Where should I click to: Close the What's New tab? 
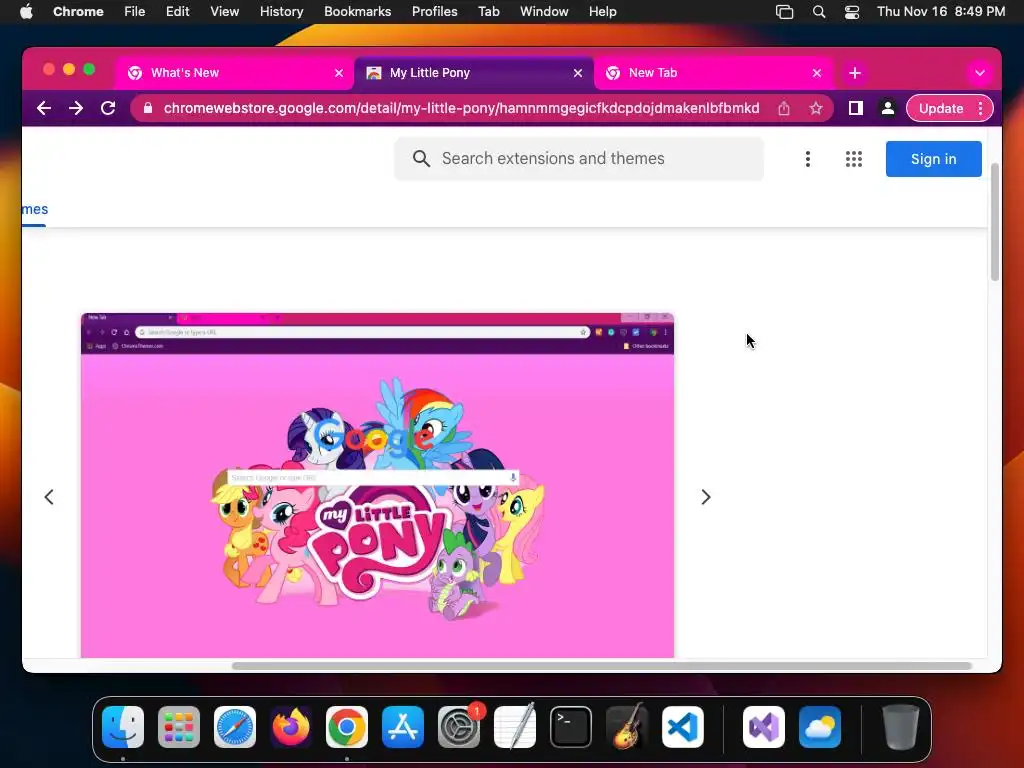(339, 73)
